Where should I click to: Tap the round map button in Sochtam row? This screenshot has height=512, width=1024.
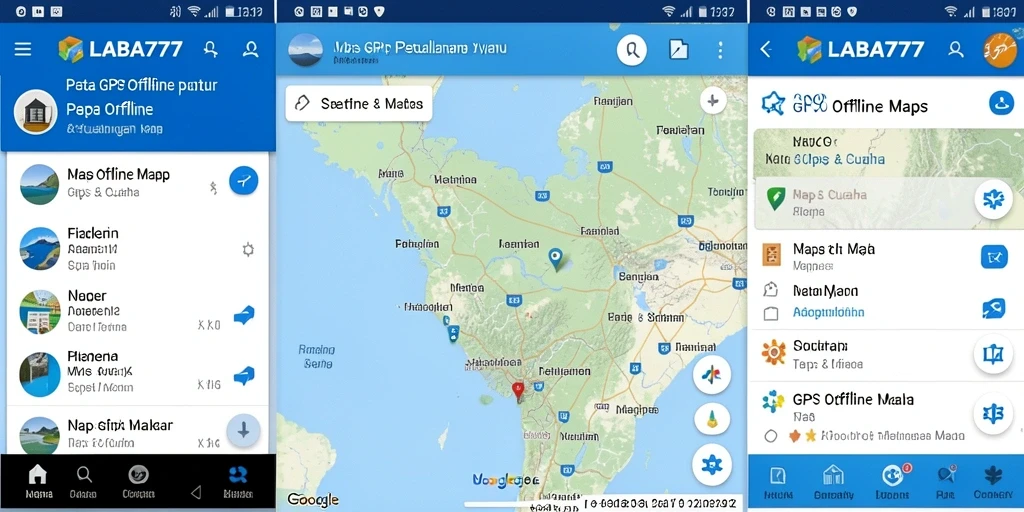[x=993, y=353]
